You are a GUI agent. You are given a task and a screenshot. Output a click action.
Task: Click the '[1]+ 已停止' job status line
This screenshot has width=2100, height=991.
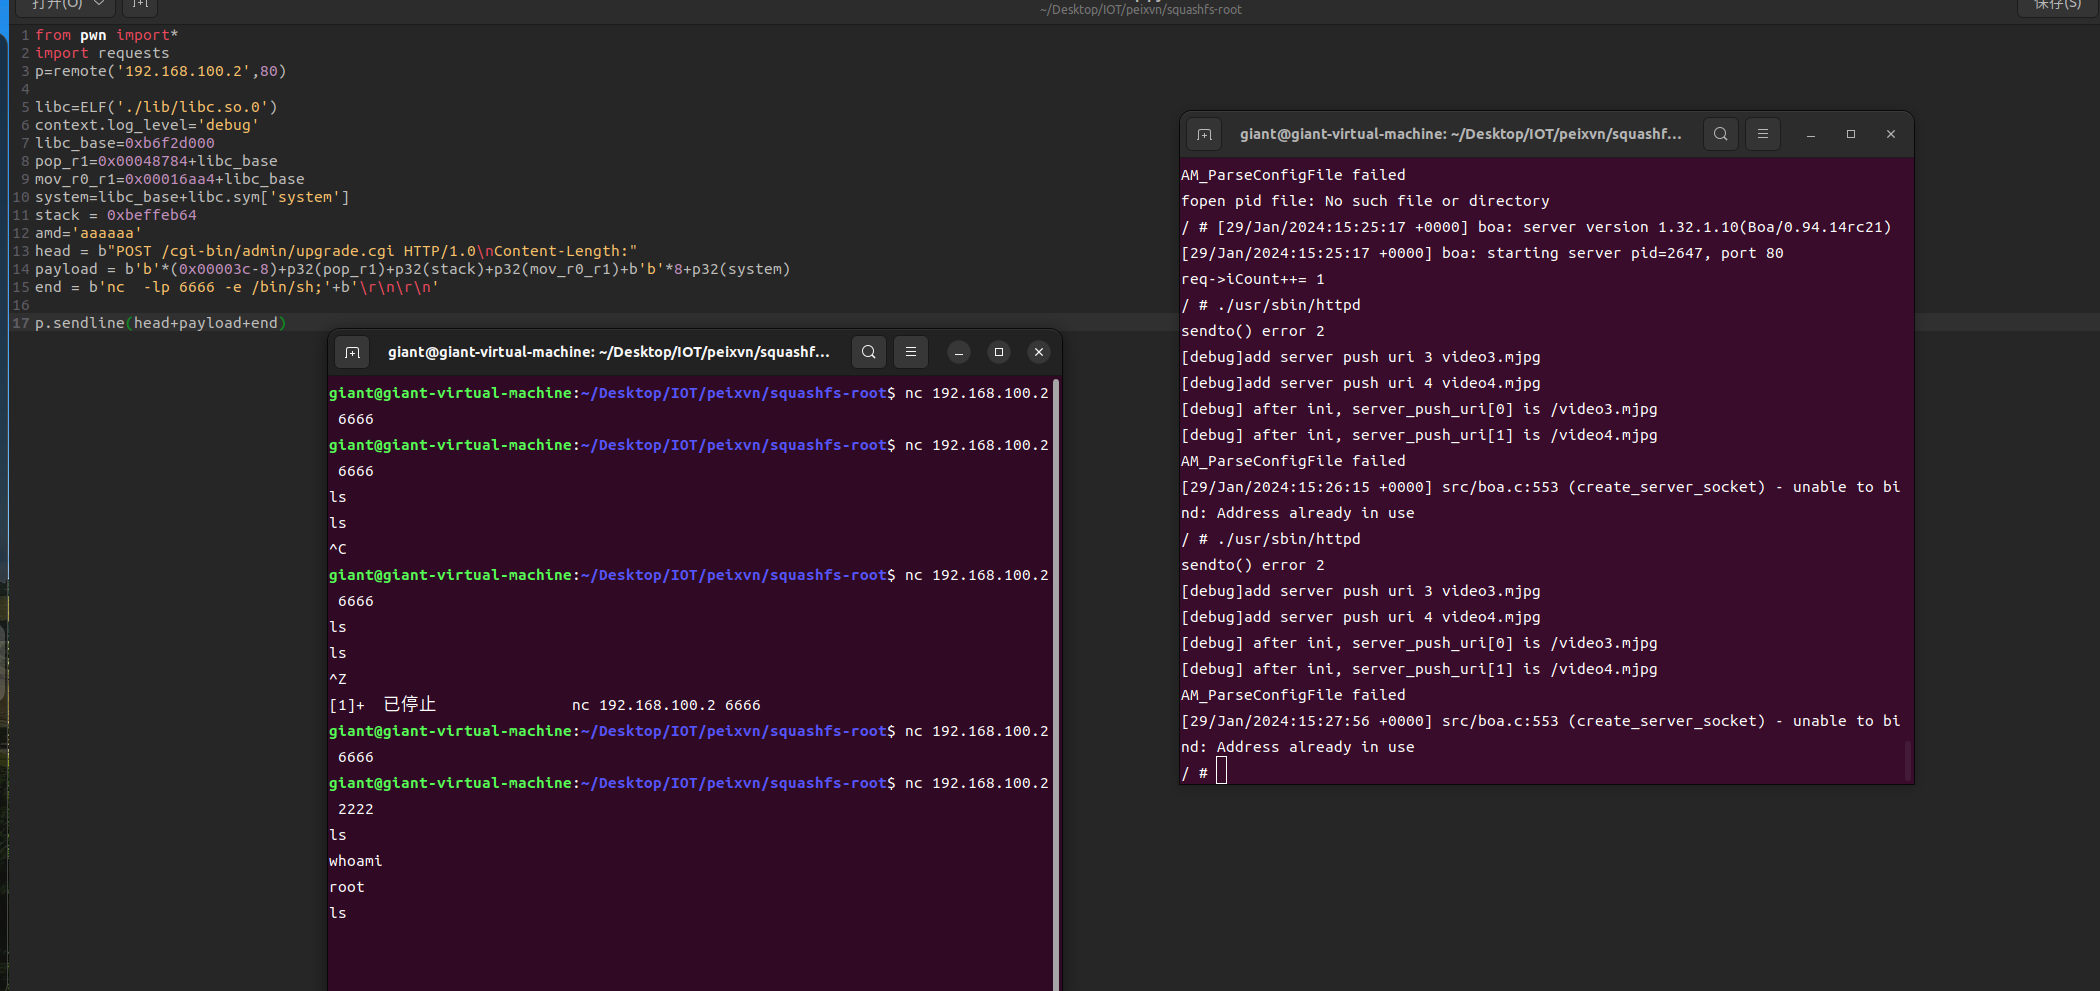(x=544, y=705)
